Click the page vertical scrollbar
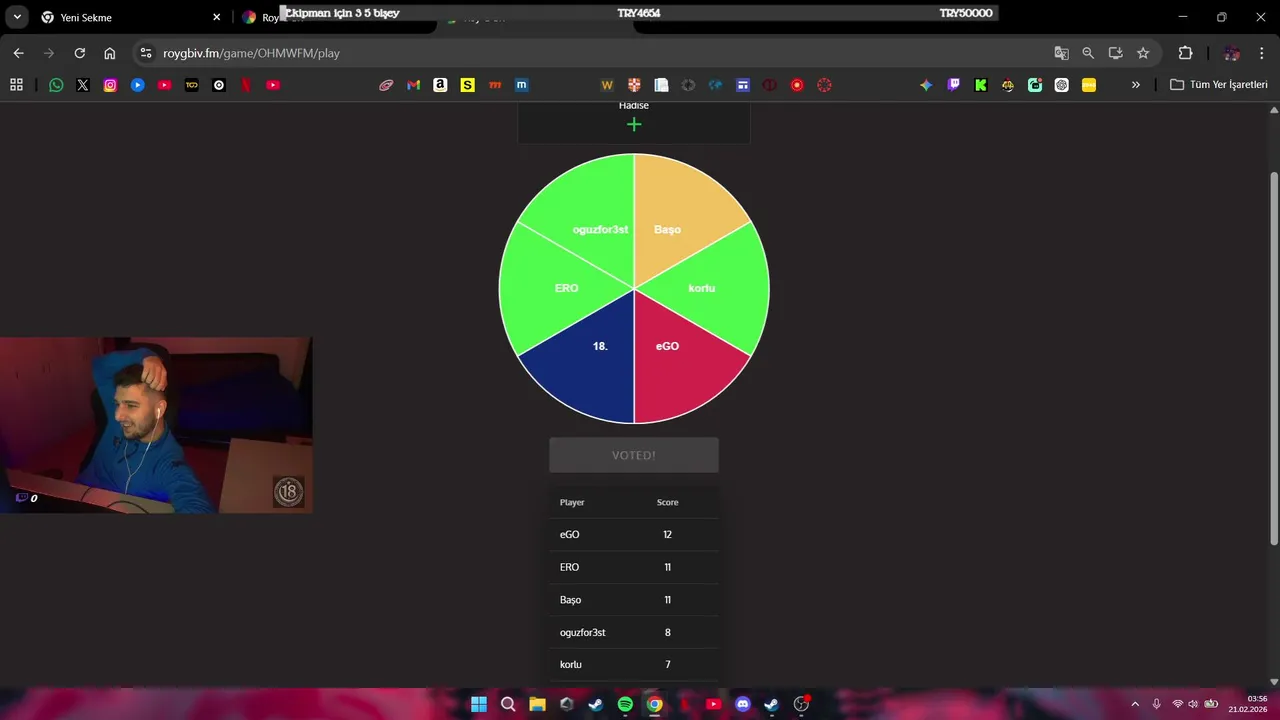 pyautogui.click(x=1273, y=358)
